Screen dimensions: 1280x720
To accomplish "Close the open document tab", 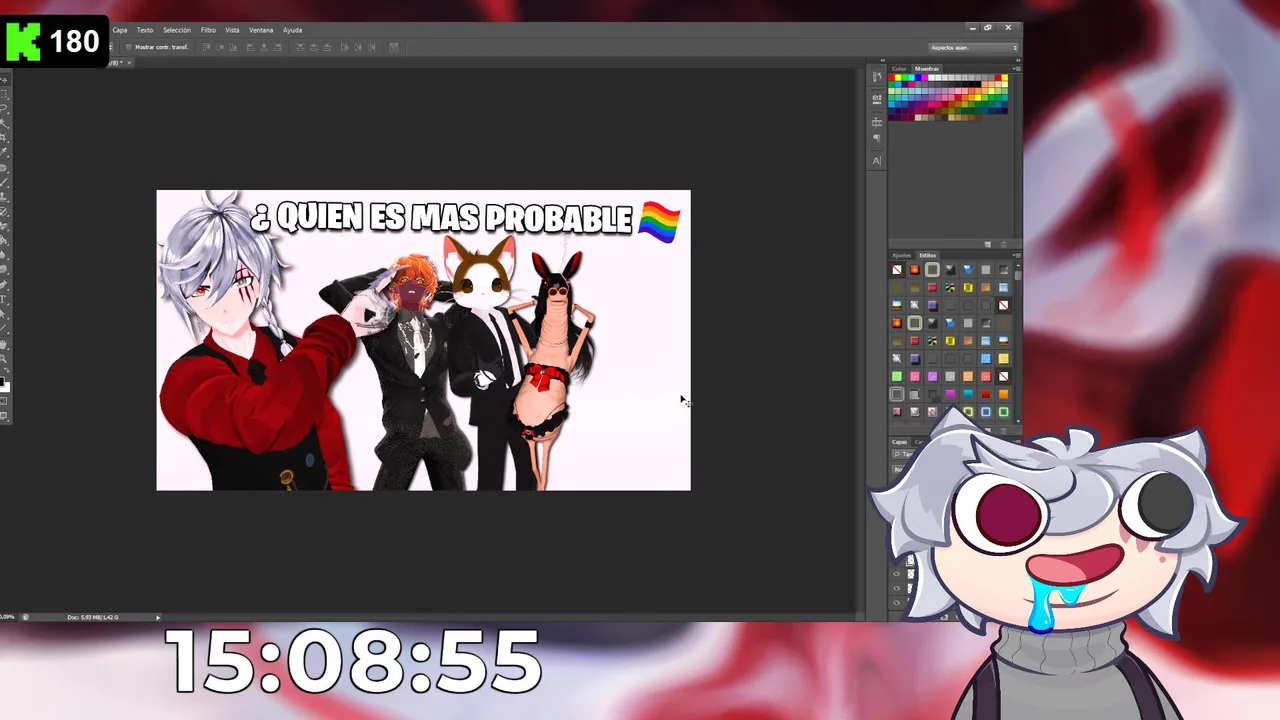I will click(x=129, y=62).
